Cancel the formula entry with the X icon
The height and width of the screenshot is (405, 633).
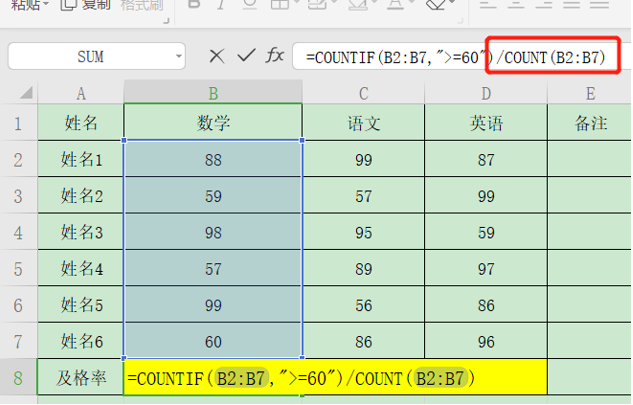217,56
